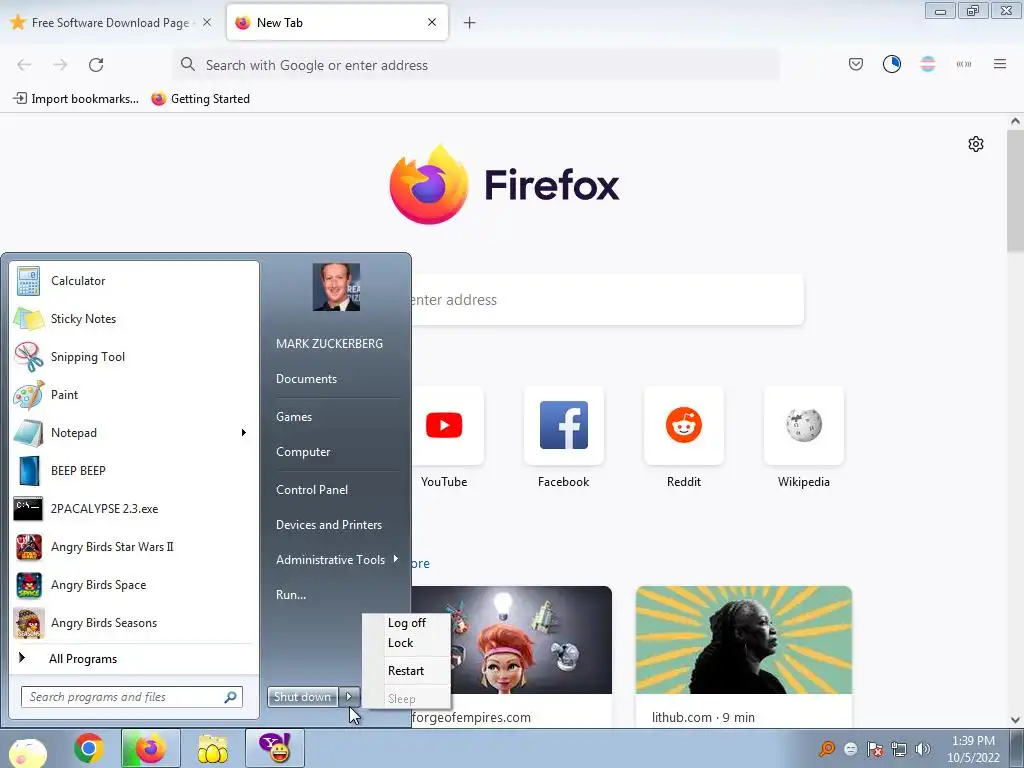This screenshot has height=768, width=1024.
Task: Open Getting Started bookmark
Action: point(200,99)
